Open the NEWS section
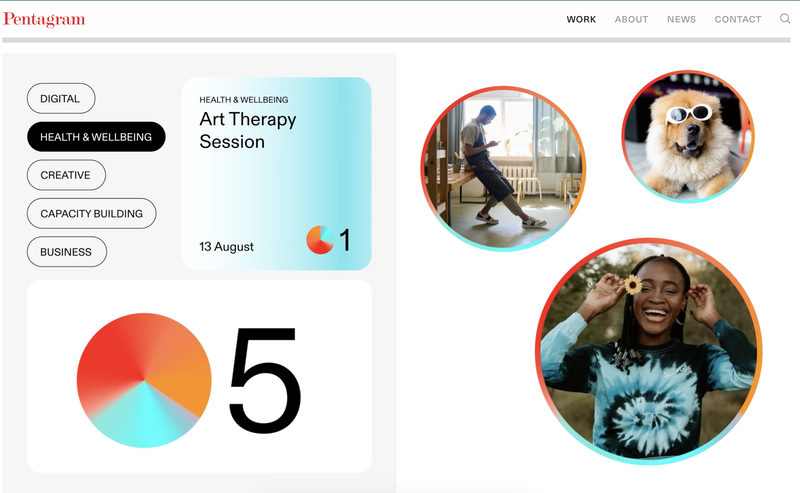800x493 pixels. pyautogui.click(x=681, y=19)
